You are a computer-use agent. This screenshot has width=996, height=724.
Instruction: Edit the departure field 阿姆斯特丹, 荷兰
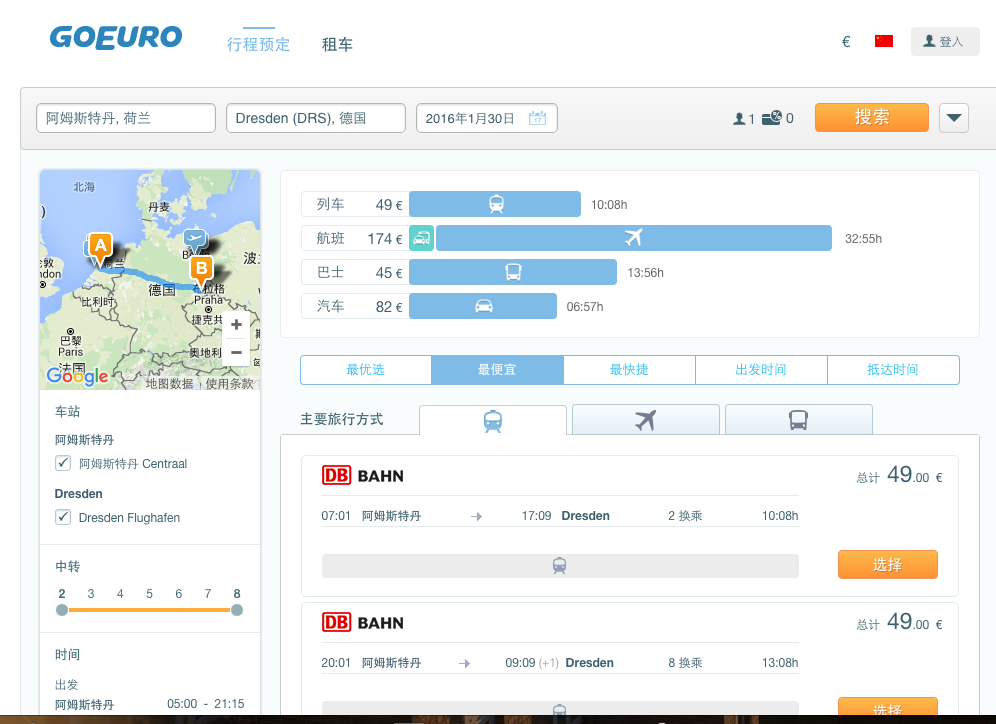(x=126, y=118)
